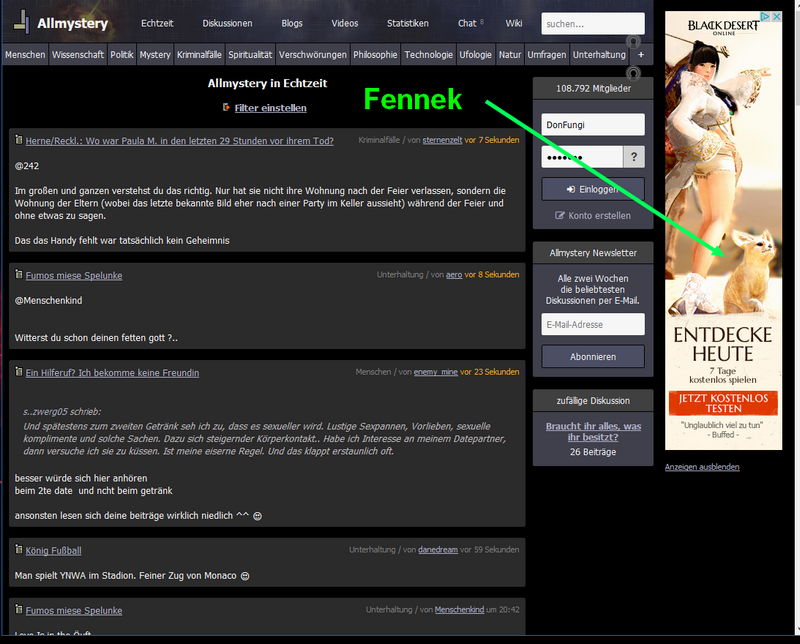
Task: Select the Technologie category tab
Action: (429, 55)
